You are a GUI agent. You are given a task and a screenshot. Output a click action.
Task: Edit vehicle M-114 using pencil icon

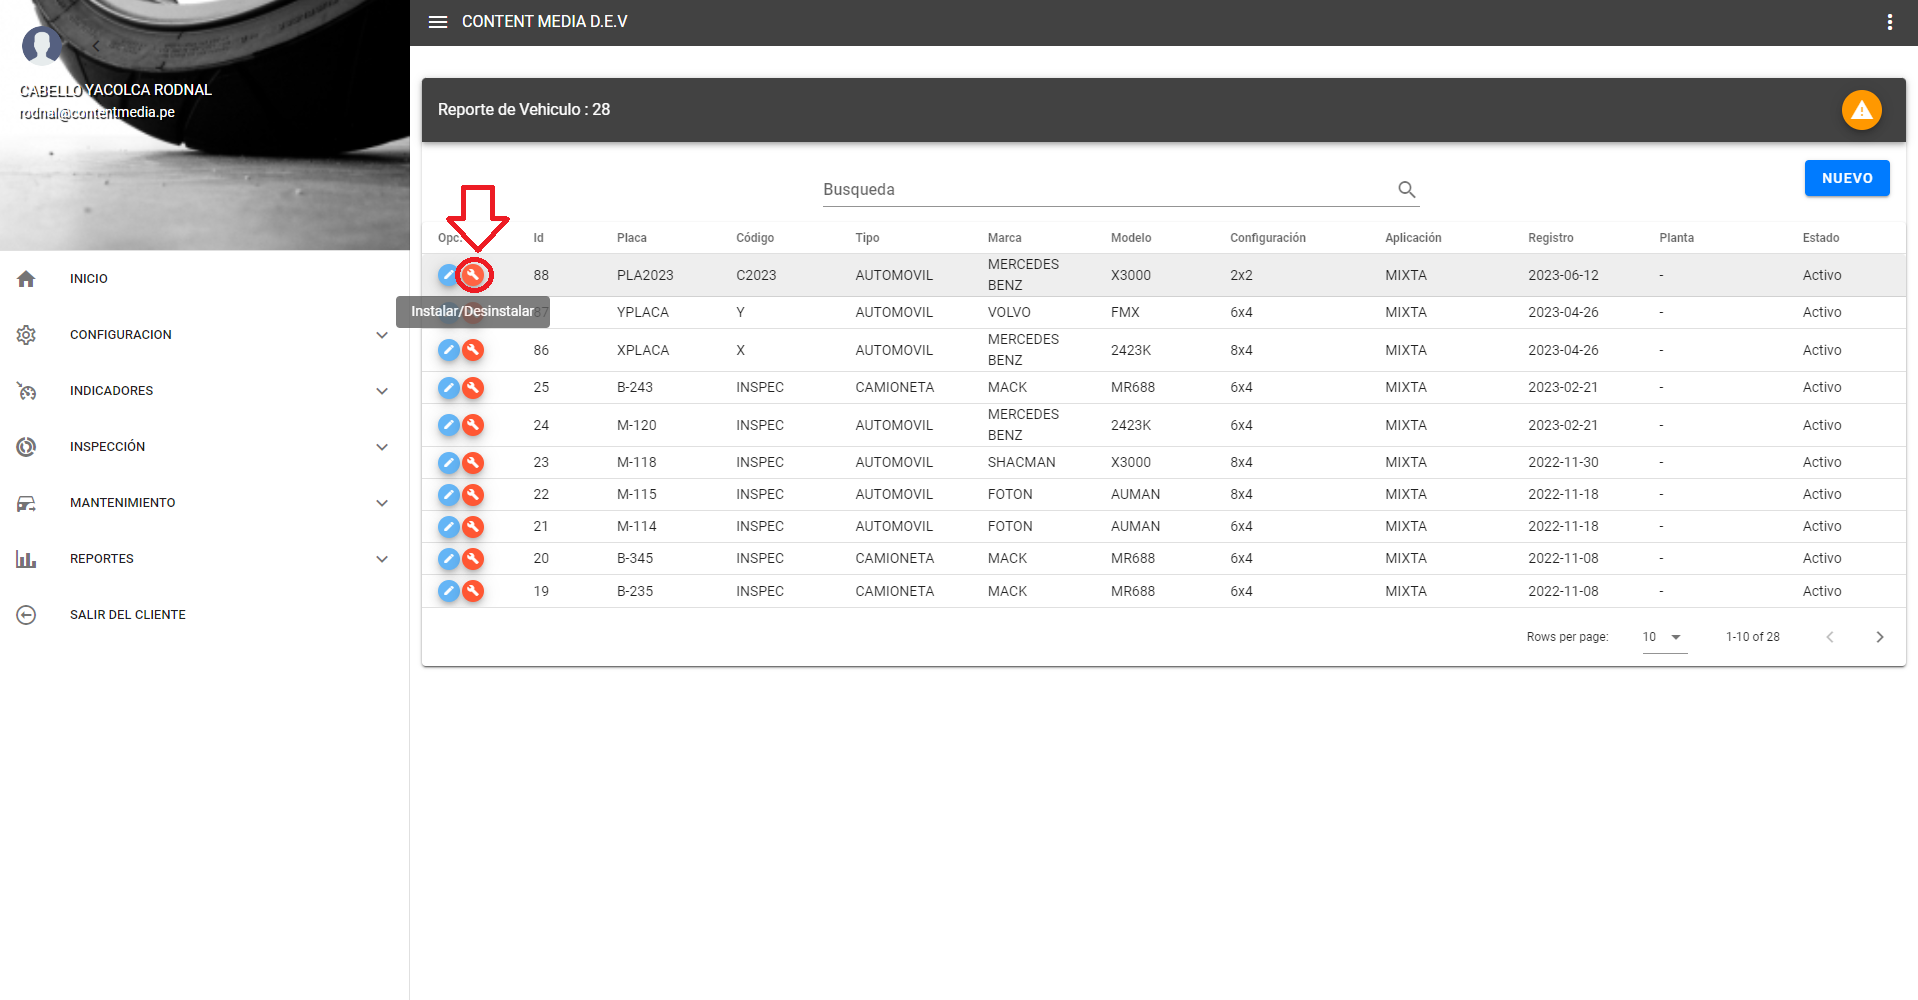[449, 527]
